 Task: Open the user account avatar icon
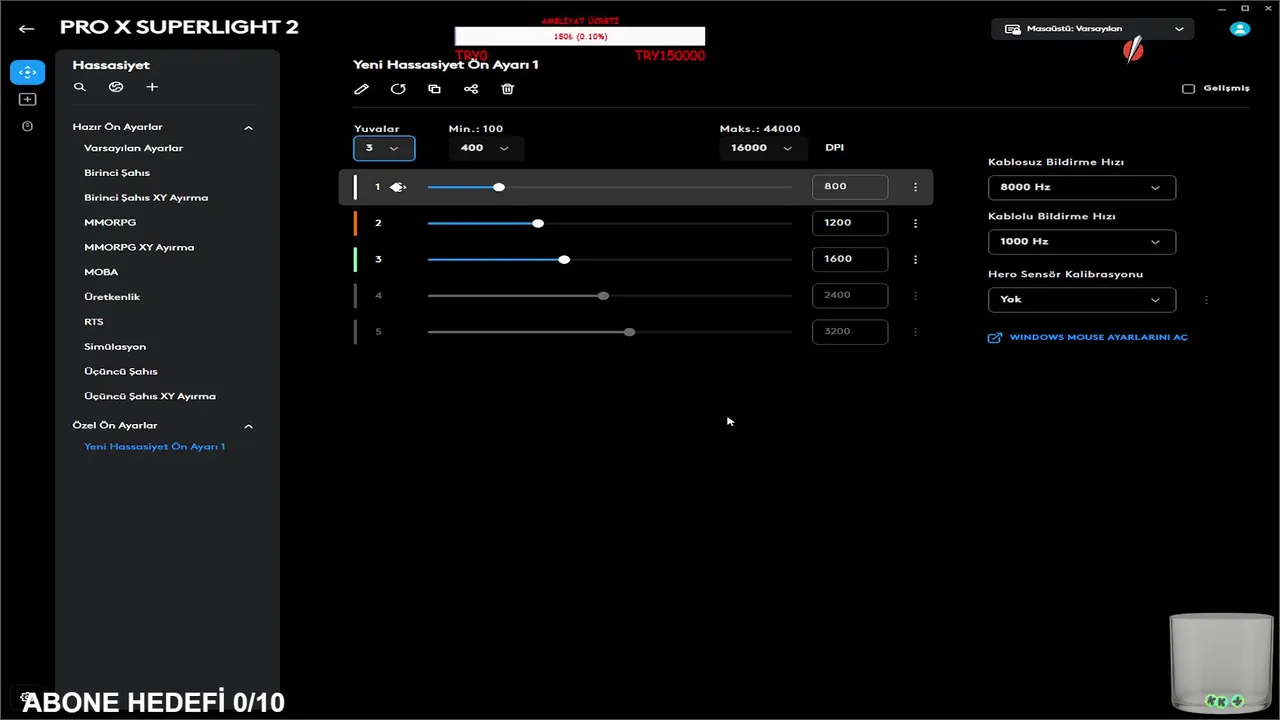(x=1240, y=29)
